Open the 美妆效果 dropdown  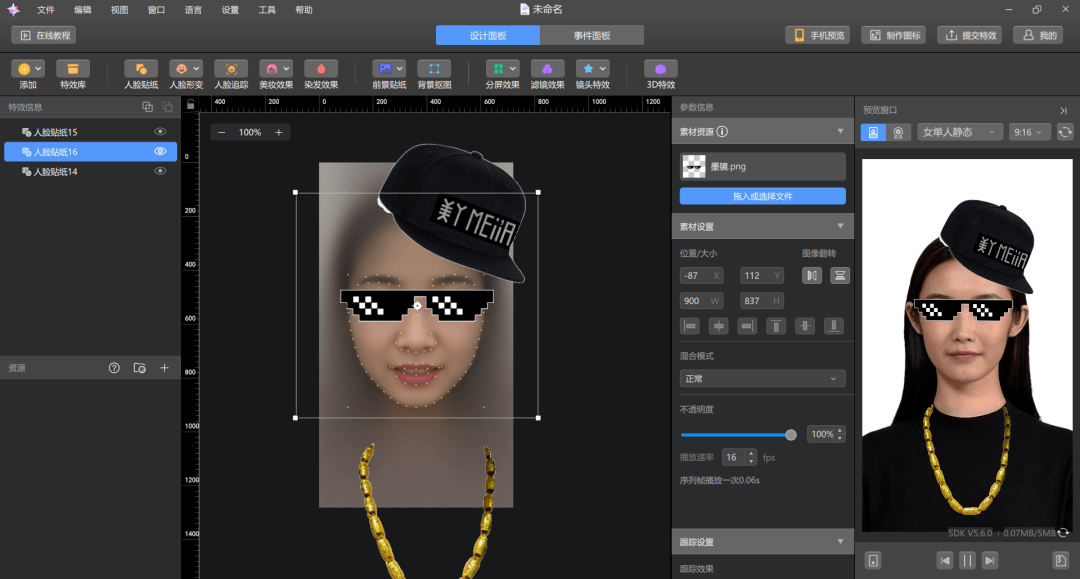[x=286, y=68]
